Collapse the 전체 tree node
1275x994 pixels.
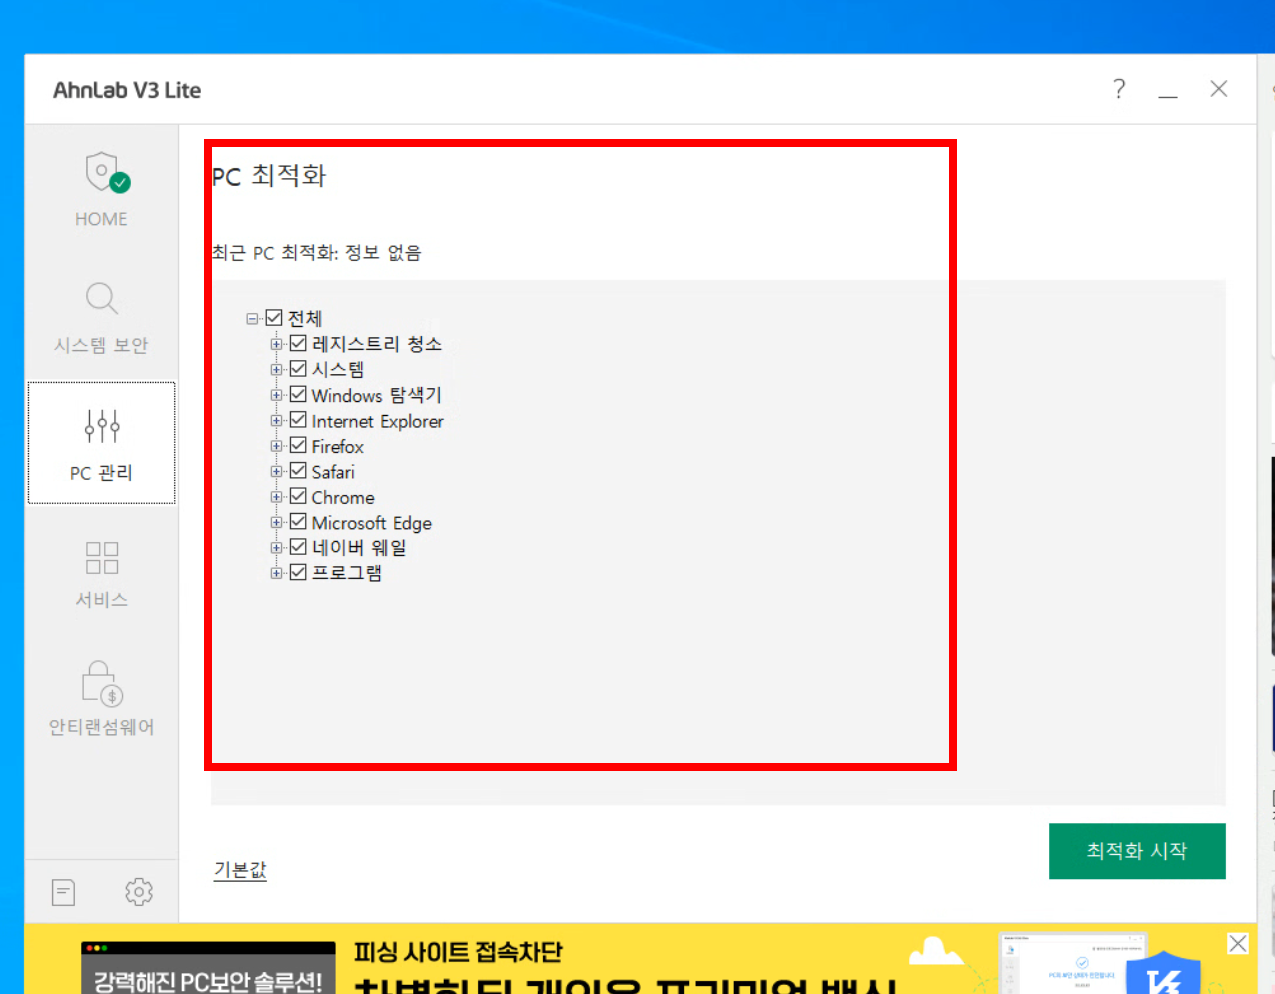pos(252,319)
